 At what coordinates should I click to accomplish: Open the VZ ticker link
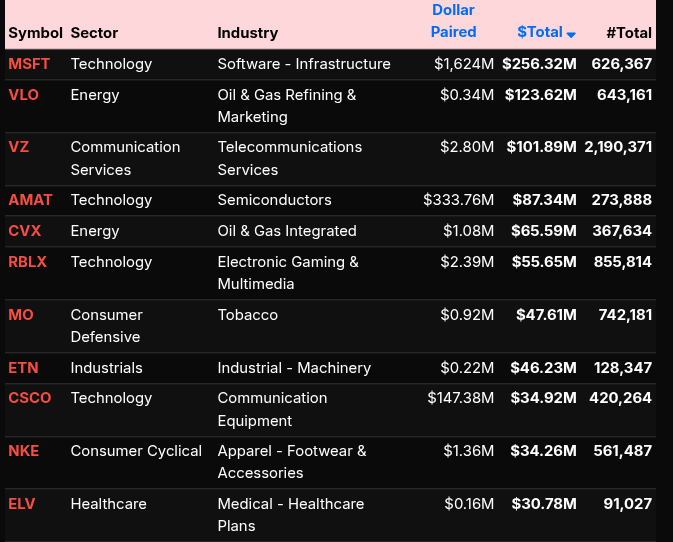[x=19, y=147]
